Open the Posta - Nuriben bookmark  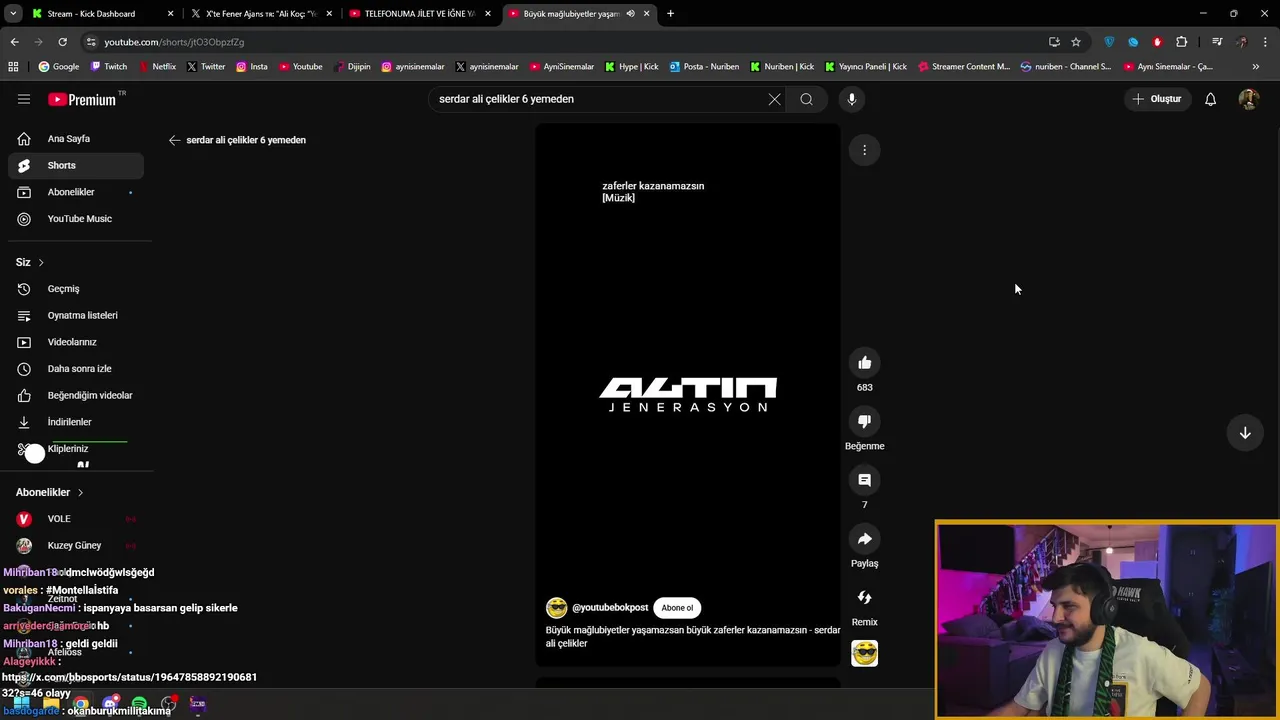(x=704, y=67)
